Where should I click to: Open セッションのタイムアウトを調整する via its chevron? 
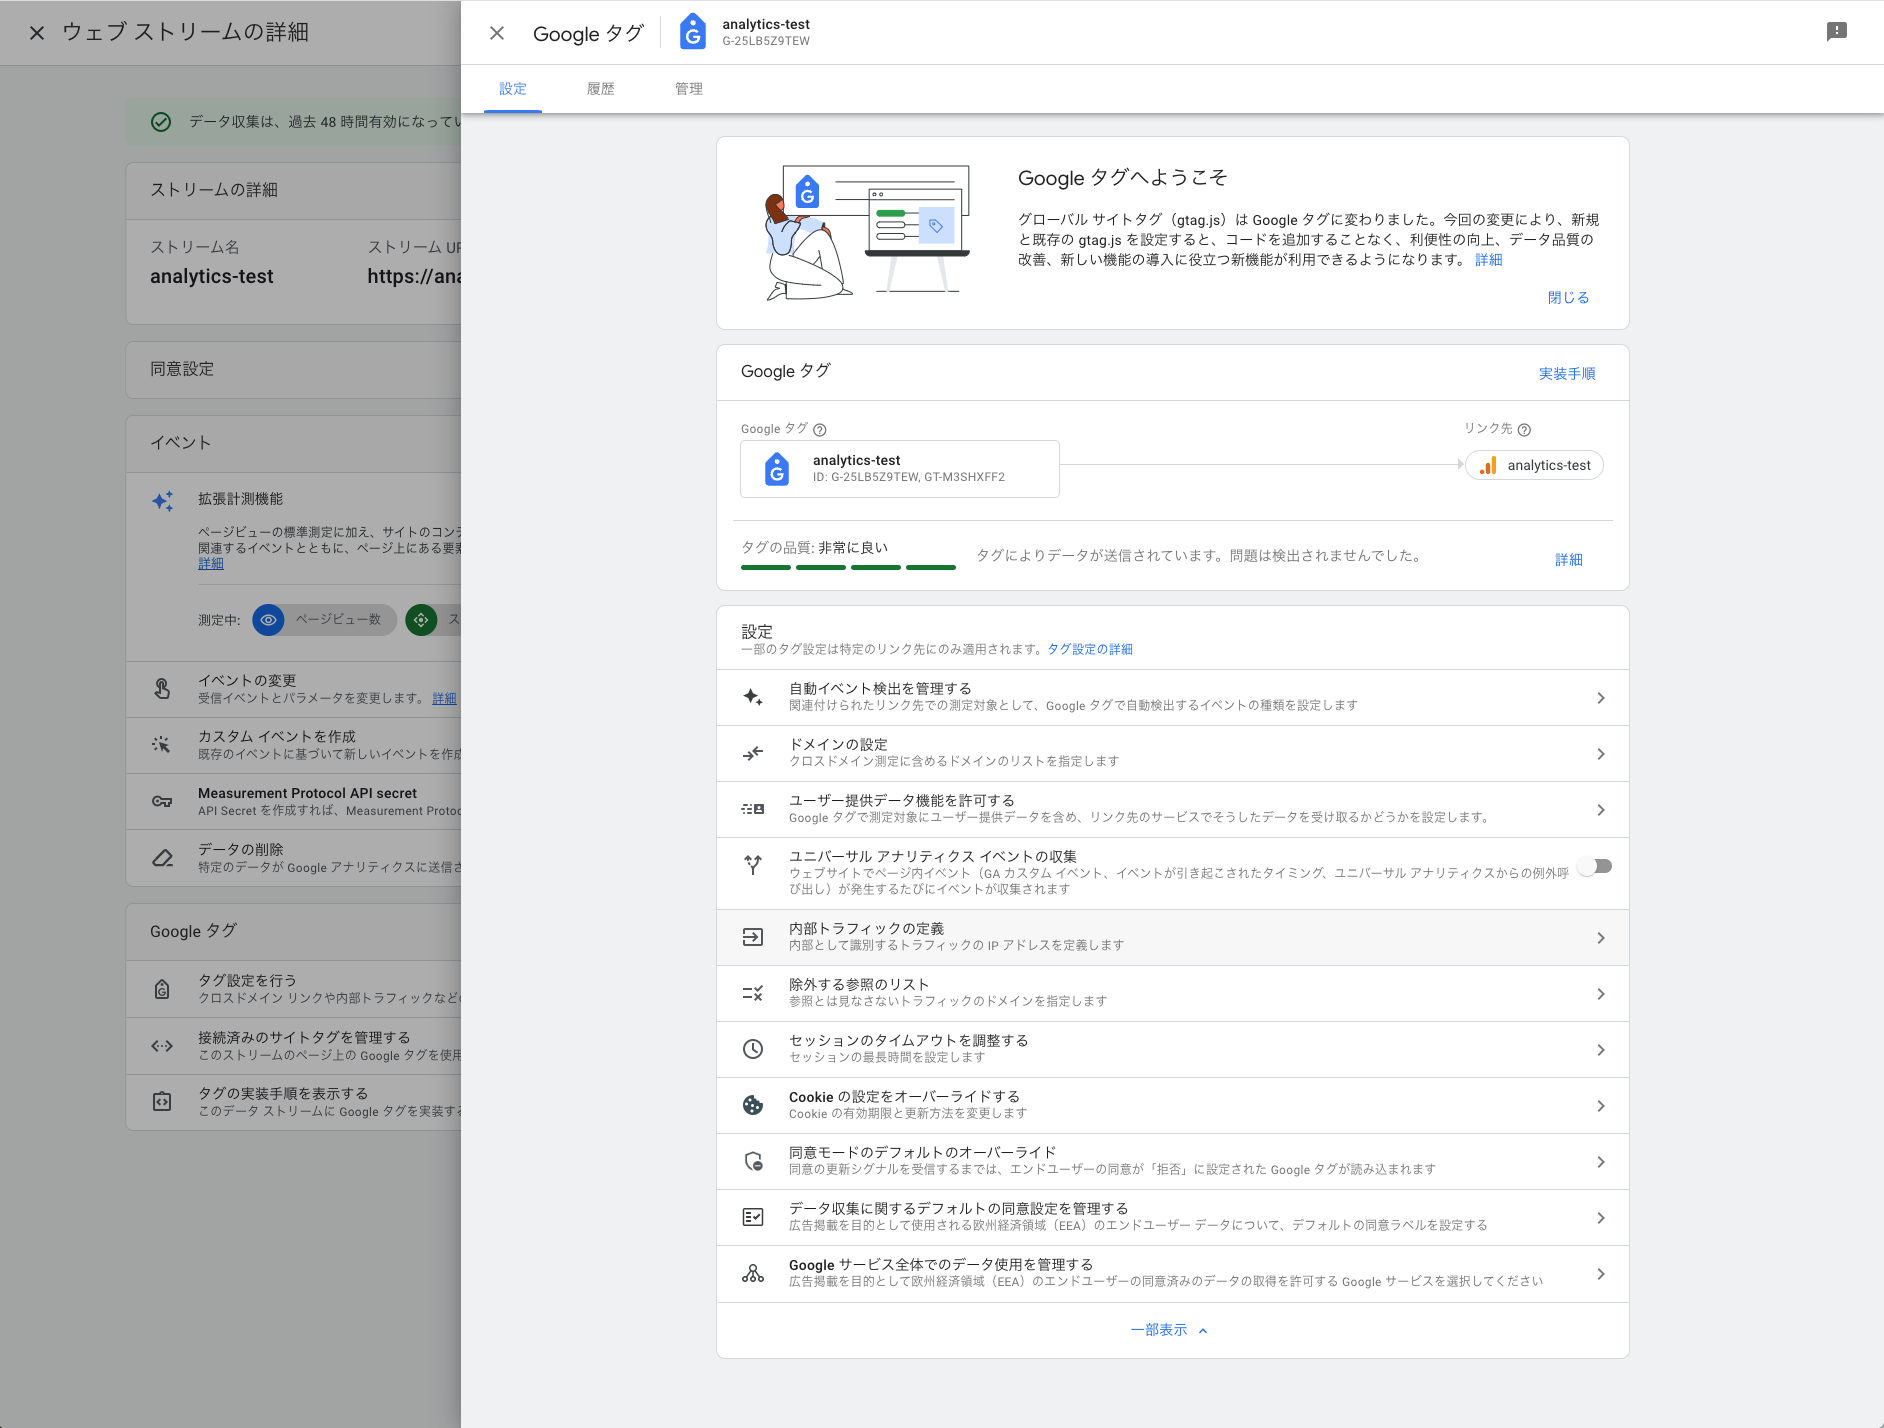(1601, 1049)
